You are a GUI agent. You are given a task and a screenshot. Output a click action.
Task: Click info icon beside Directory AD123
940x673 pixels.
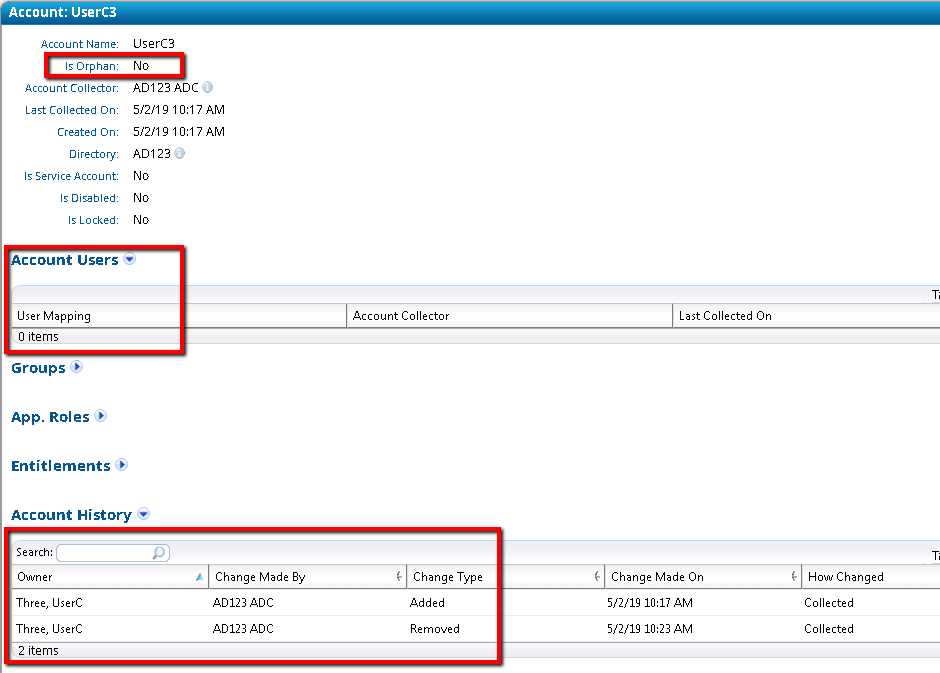[179, 154]
